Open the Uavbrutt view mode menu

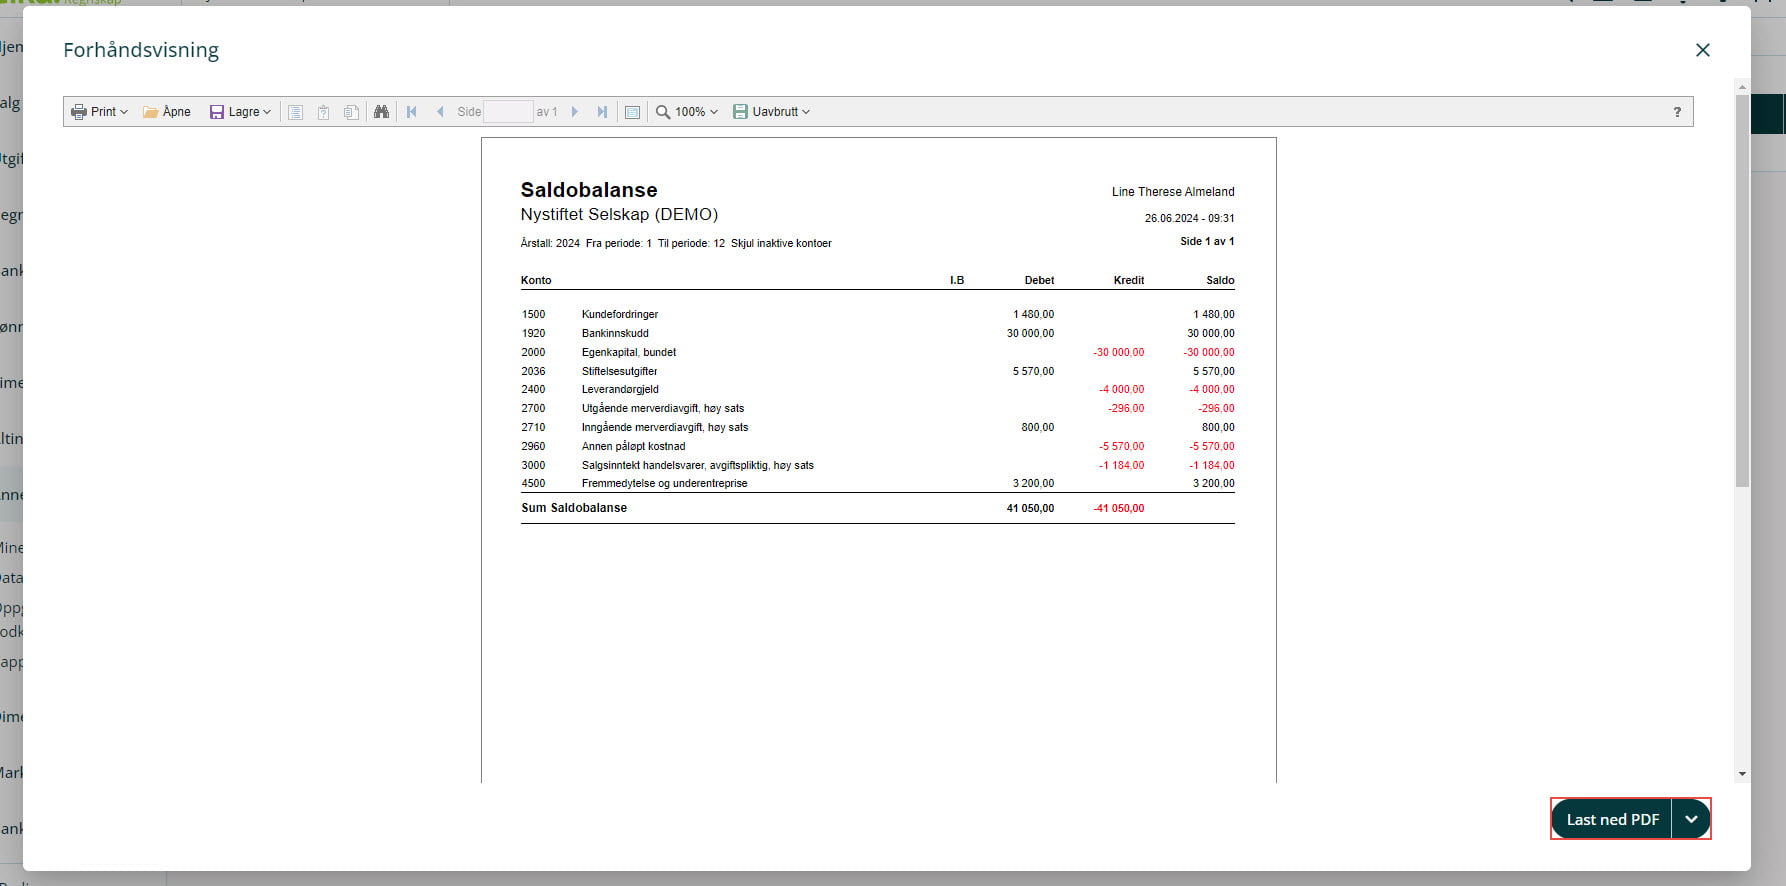pos(771,112)
